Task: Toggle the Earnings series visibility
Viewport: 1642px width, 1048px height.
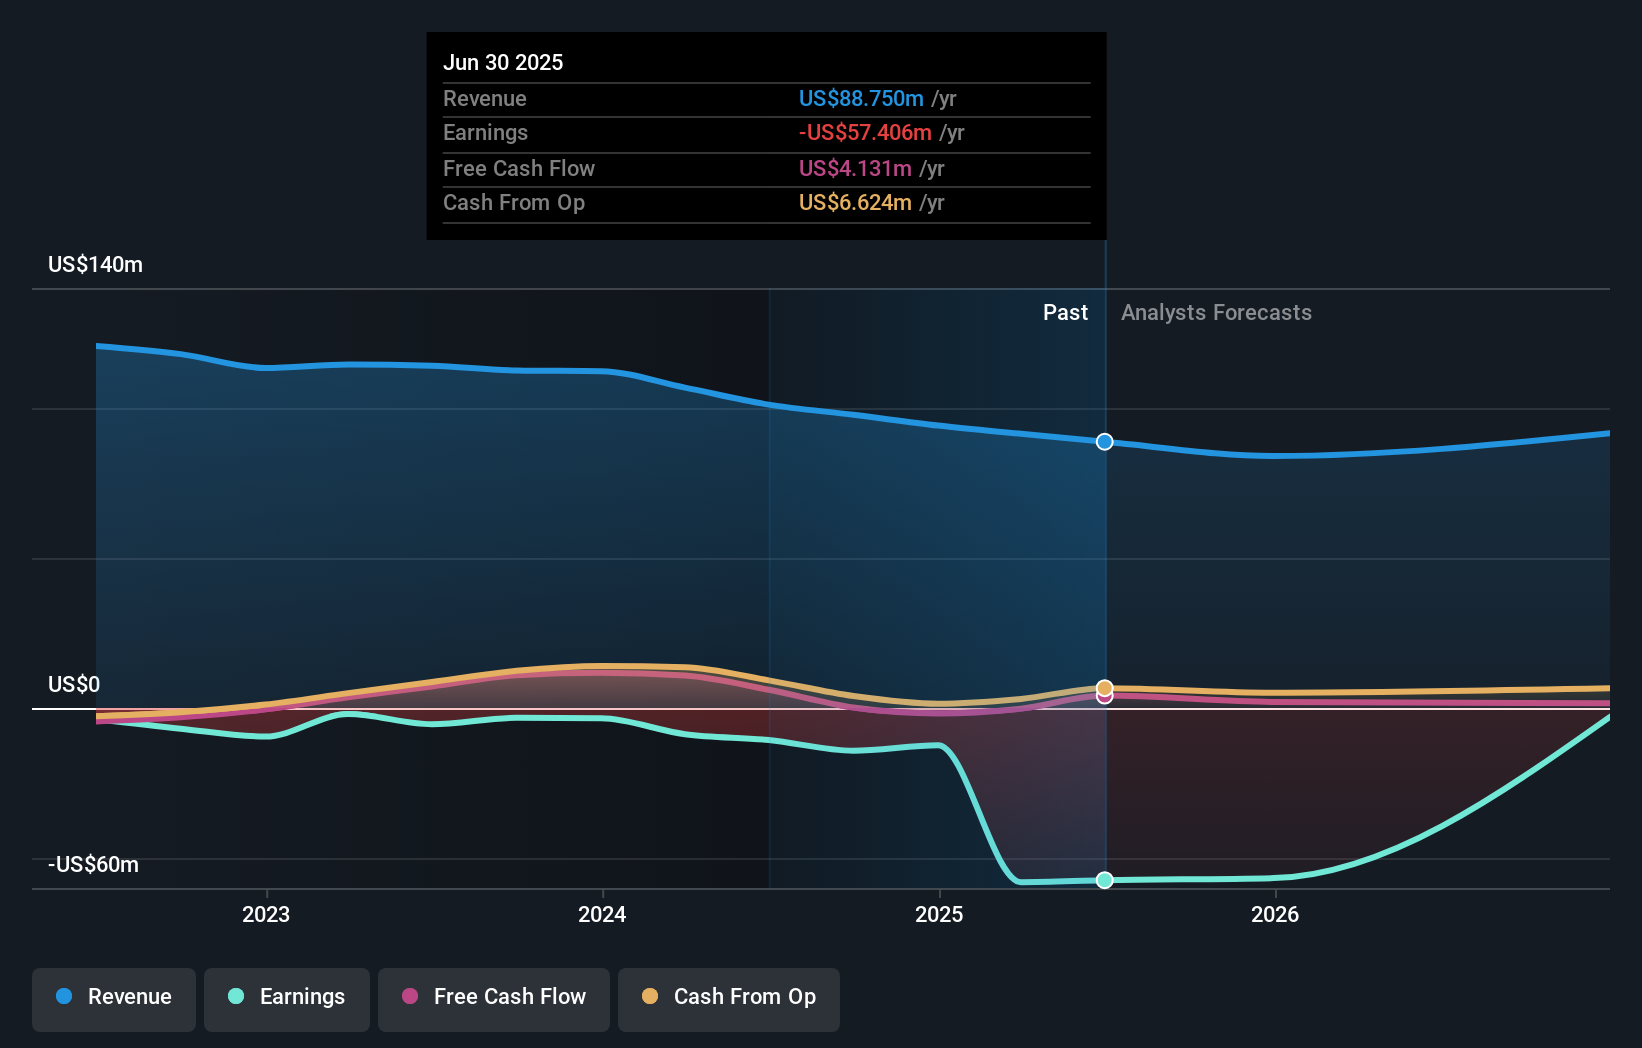Action: pyautogui.click(x=287, y=997)
